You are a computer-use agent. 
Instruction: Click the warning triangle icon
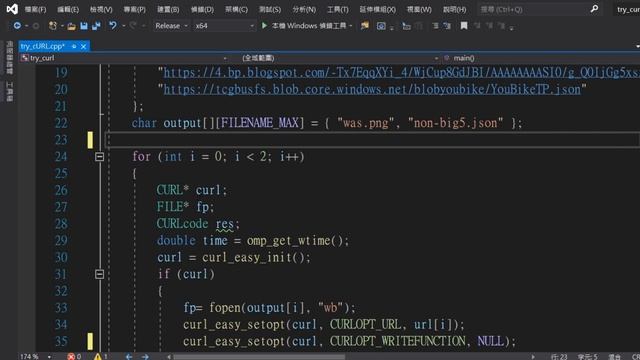(x=98, y=356)
